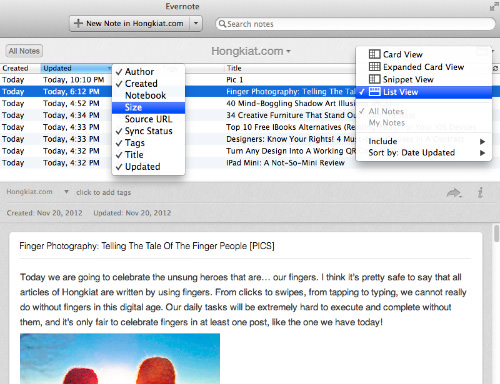The height and width of the screenshot is (384, 500).
Task: Click the note editor scrollbar thumb
Action: (496, 233)
